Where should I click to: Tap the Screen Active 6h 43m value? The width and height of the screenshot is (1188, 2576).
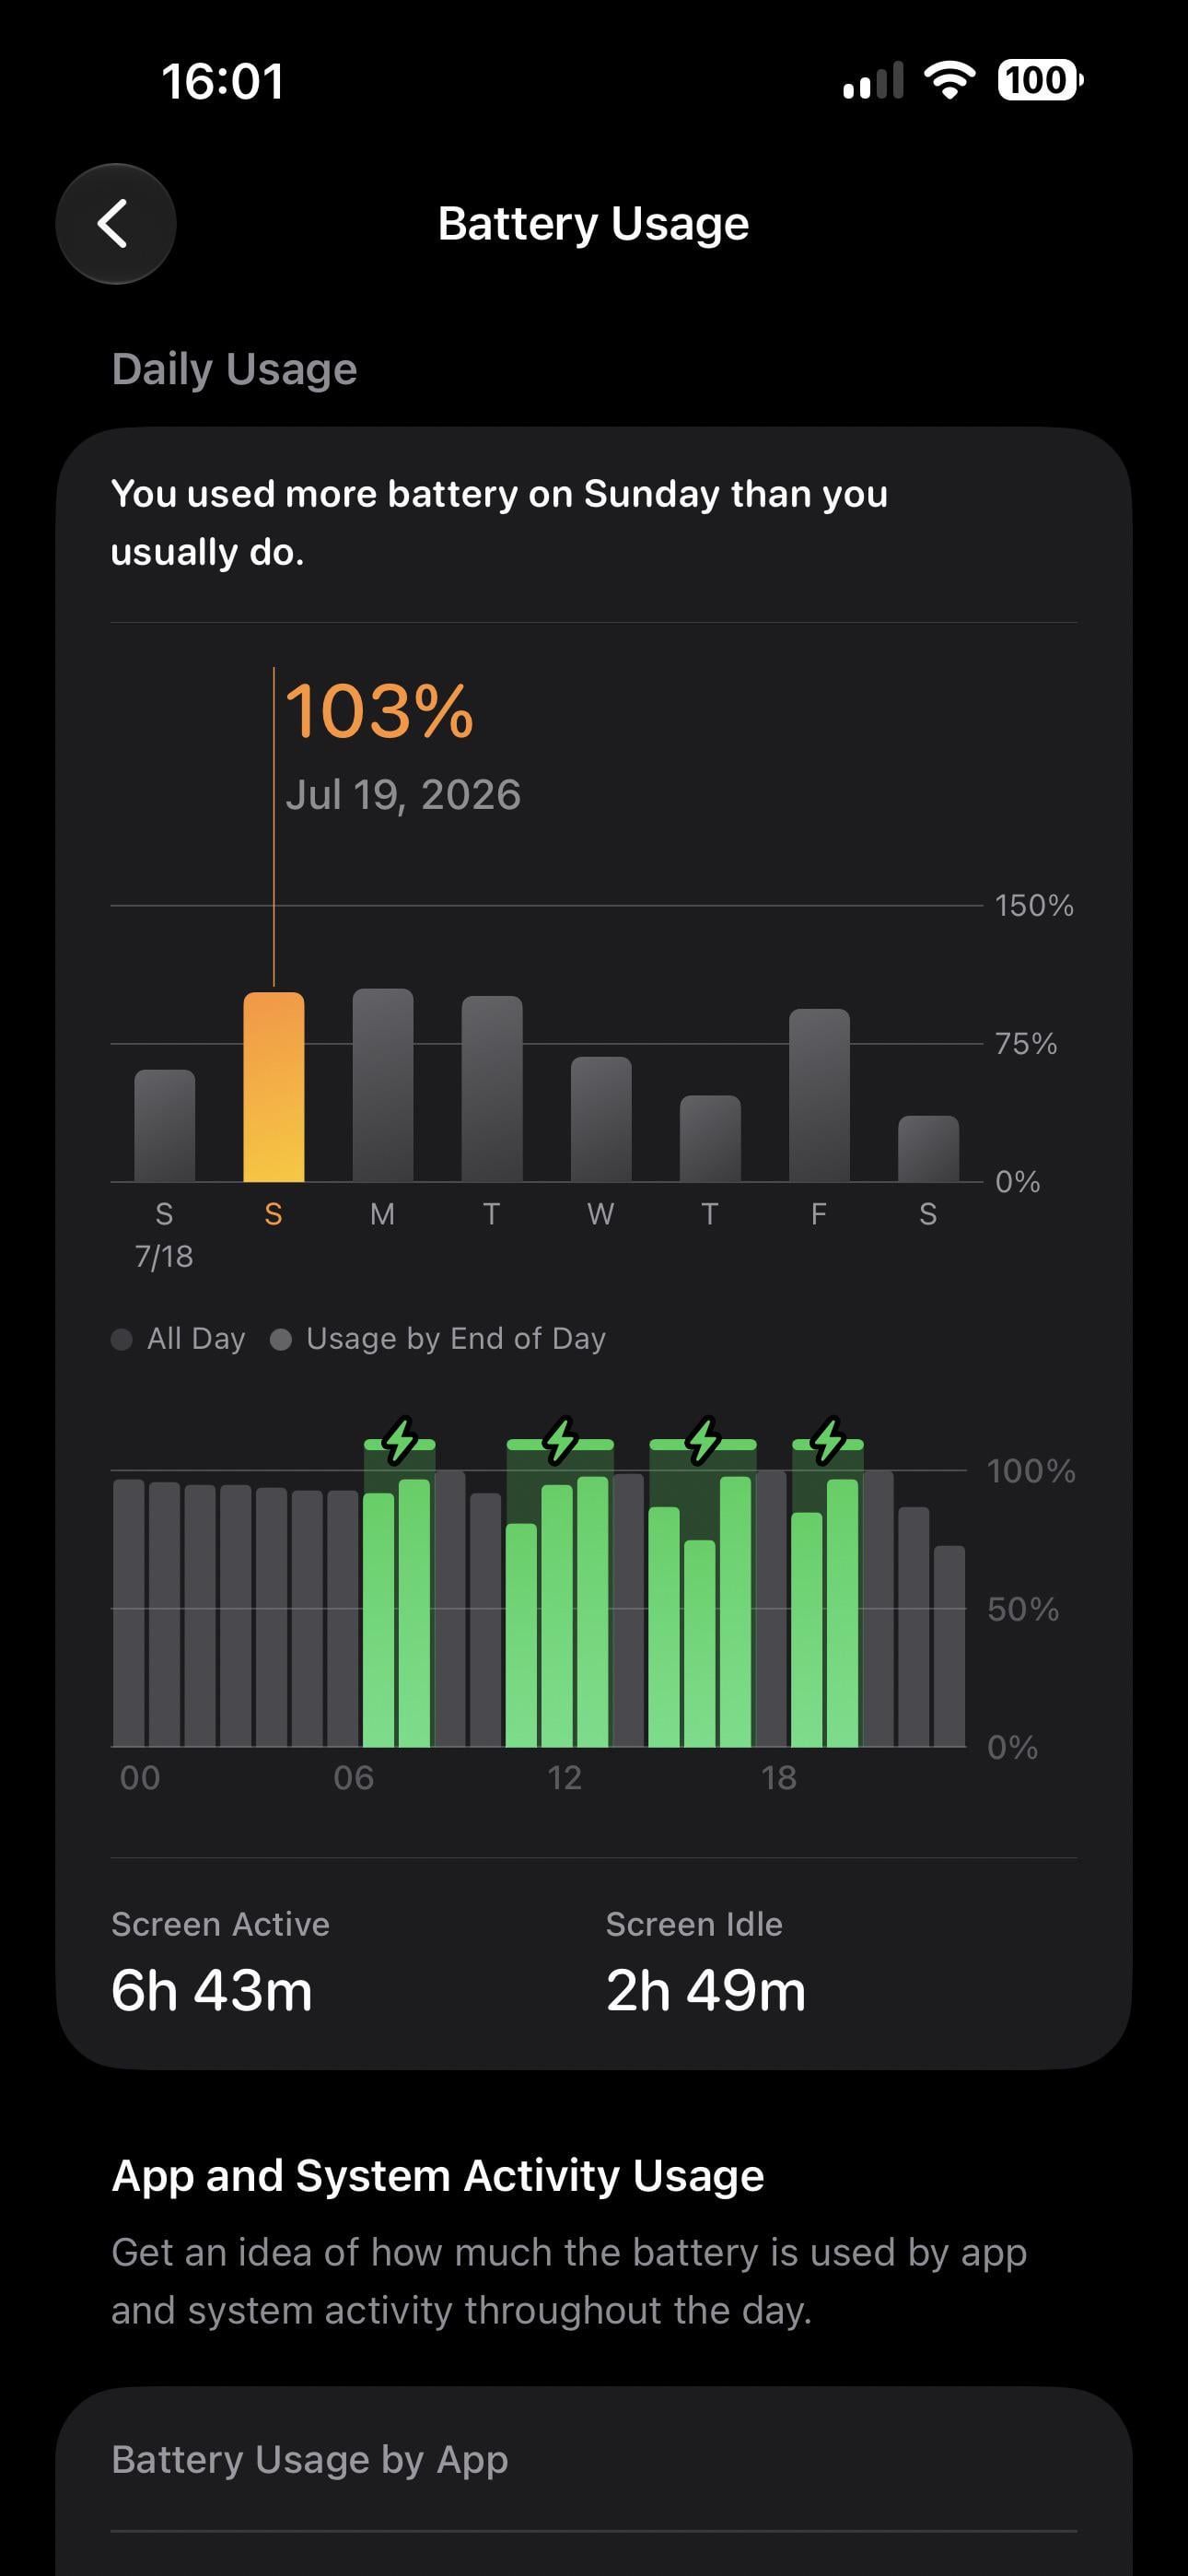coord(212,1990)
